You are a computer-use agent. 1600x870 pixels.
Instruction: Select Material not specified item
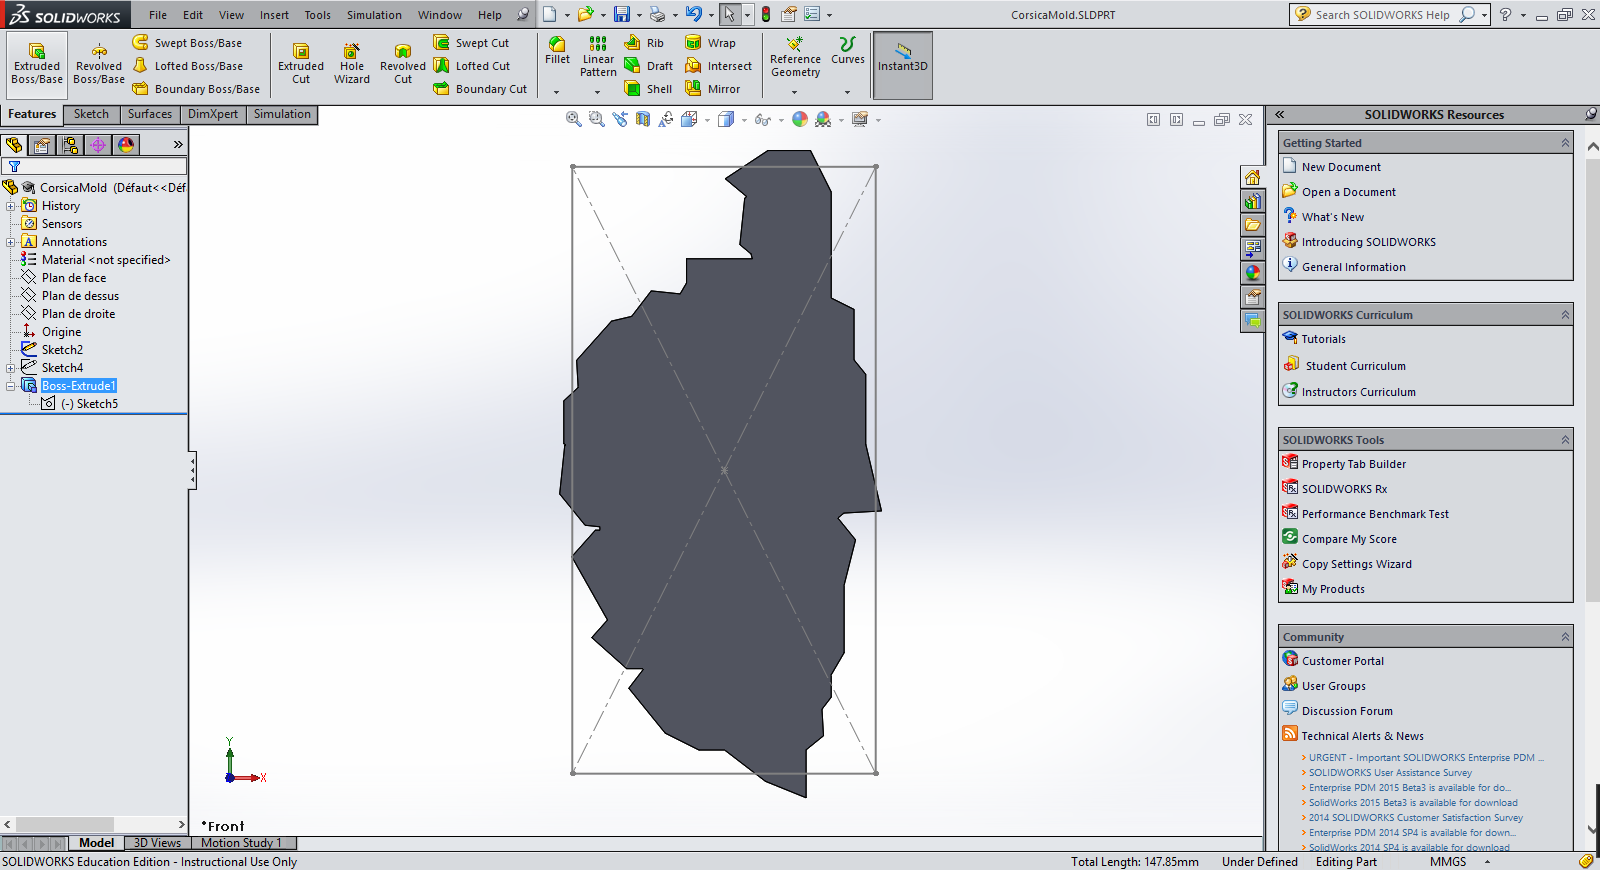click(x=106, y=260)
